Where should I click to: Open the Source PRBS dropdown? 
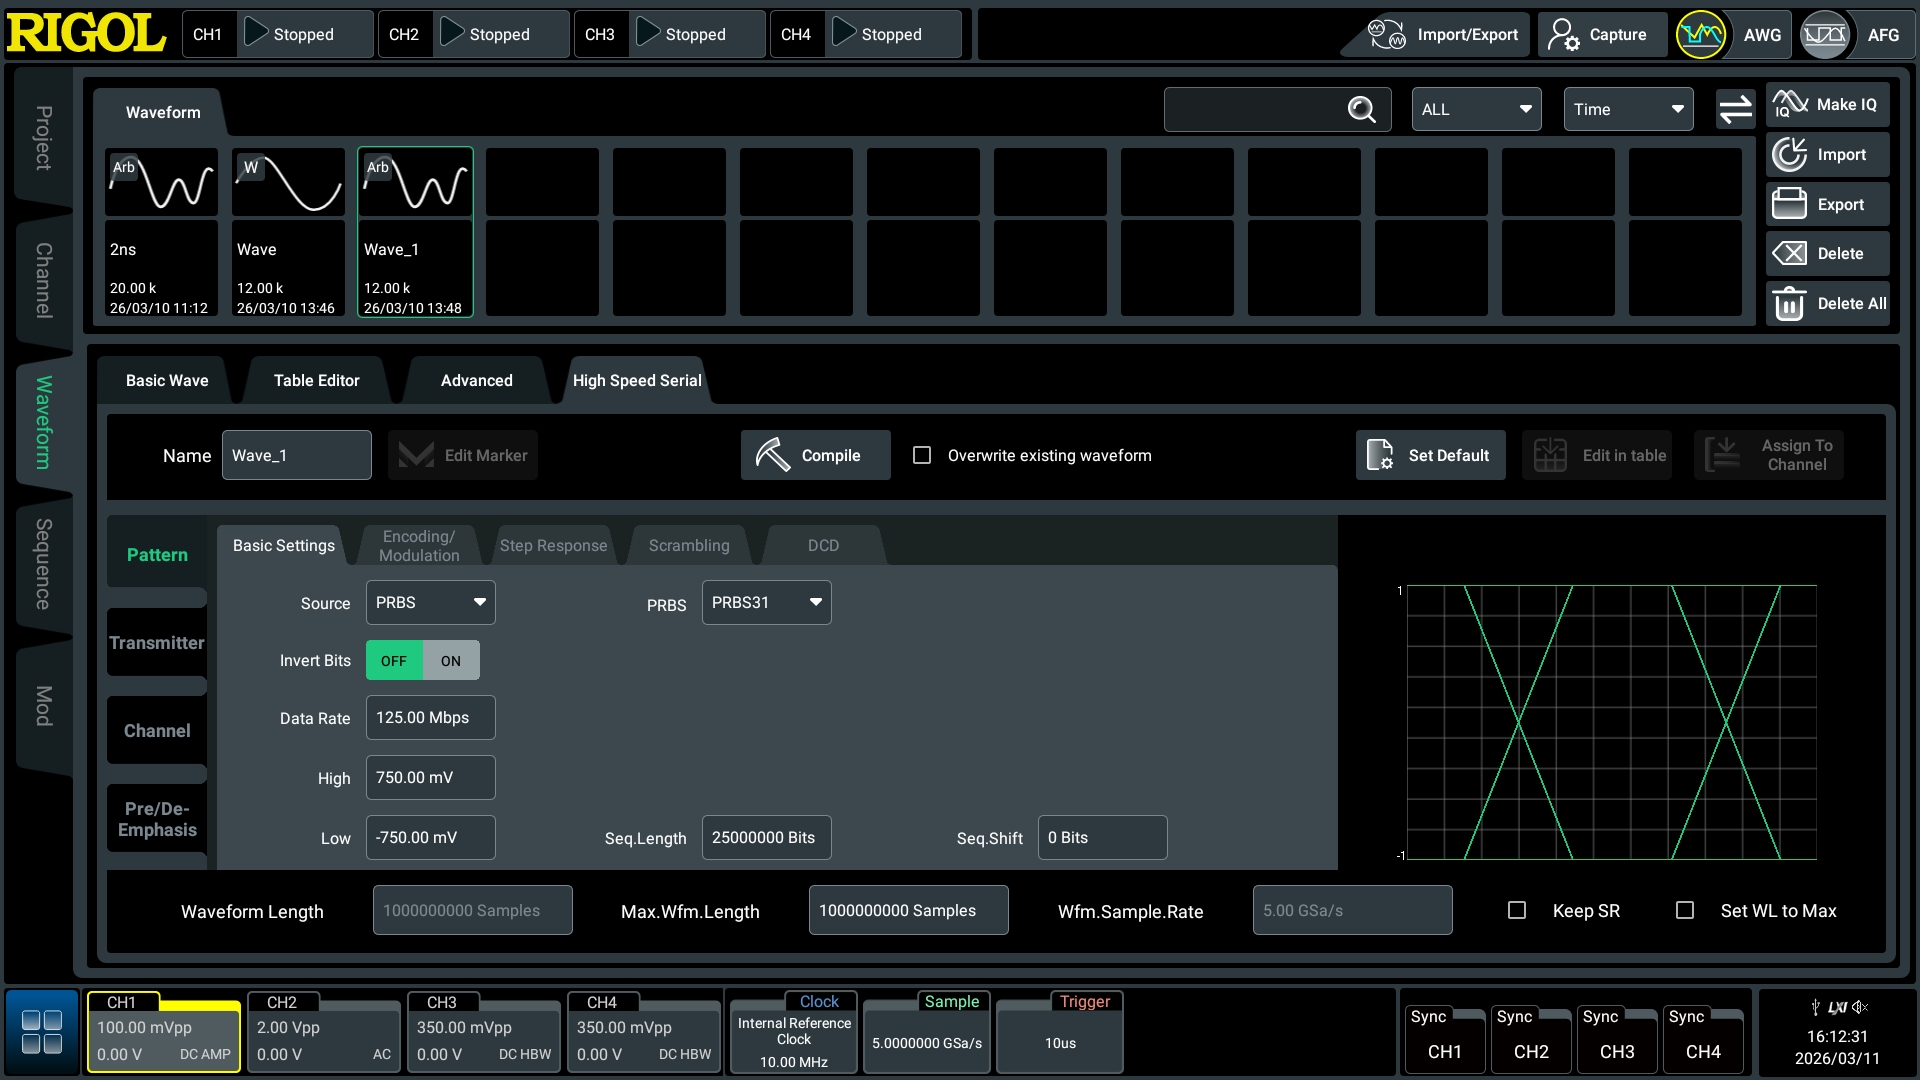(430, 603)
